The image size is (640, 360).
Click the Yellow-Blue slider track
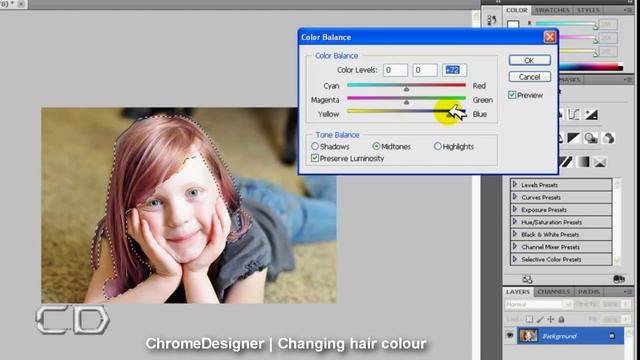point(406,111)
